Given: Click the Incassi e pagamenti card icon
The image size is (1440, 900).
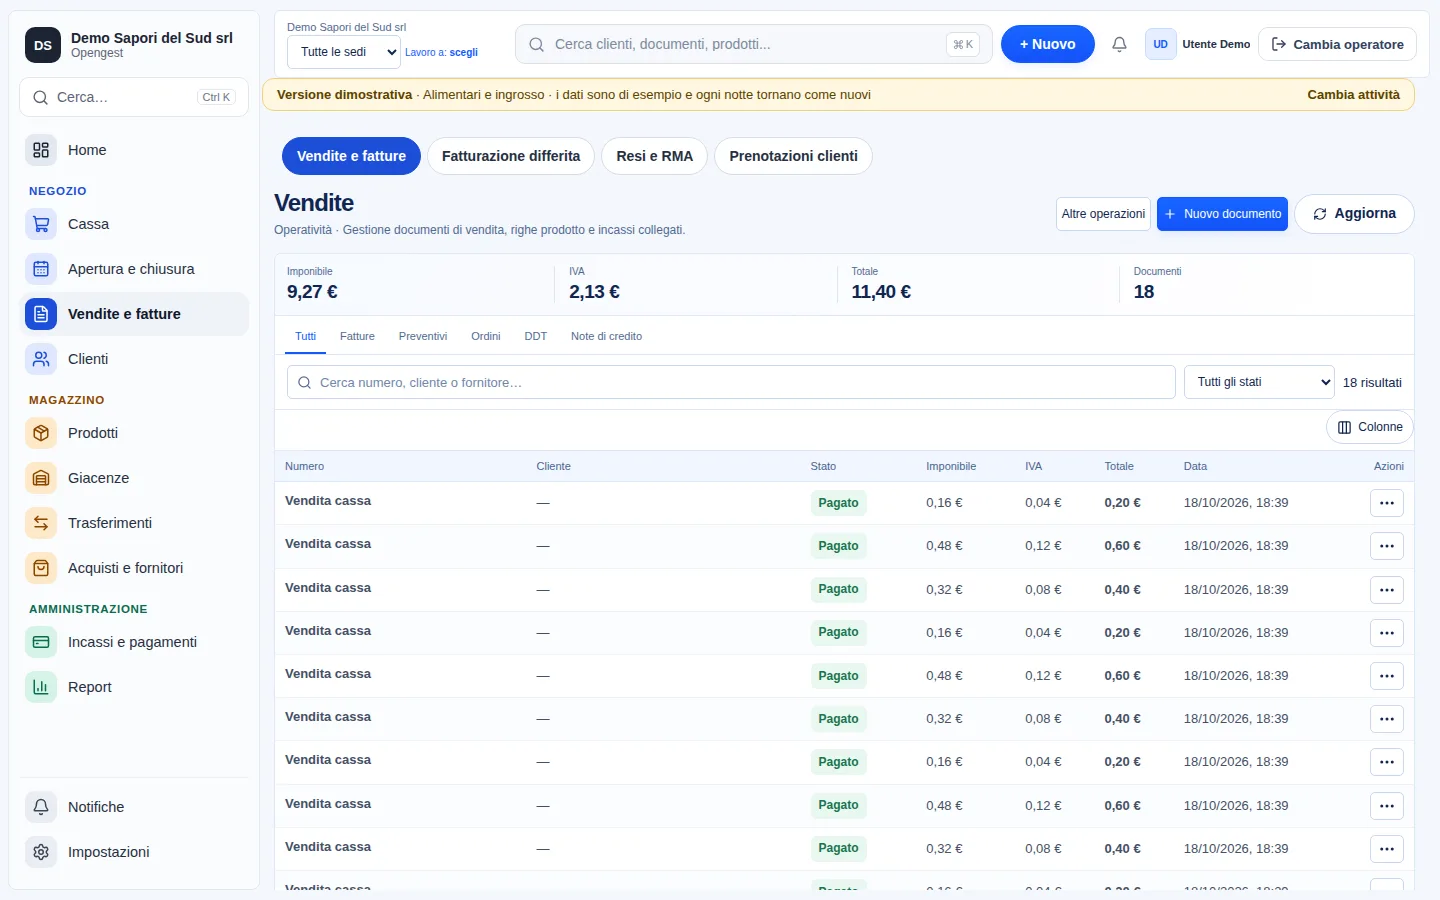Looking at the screenshot, I should [x=41, y=642].
